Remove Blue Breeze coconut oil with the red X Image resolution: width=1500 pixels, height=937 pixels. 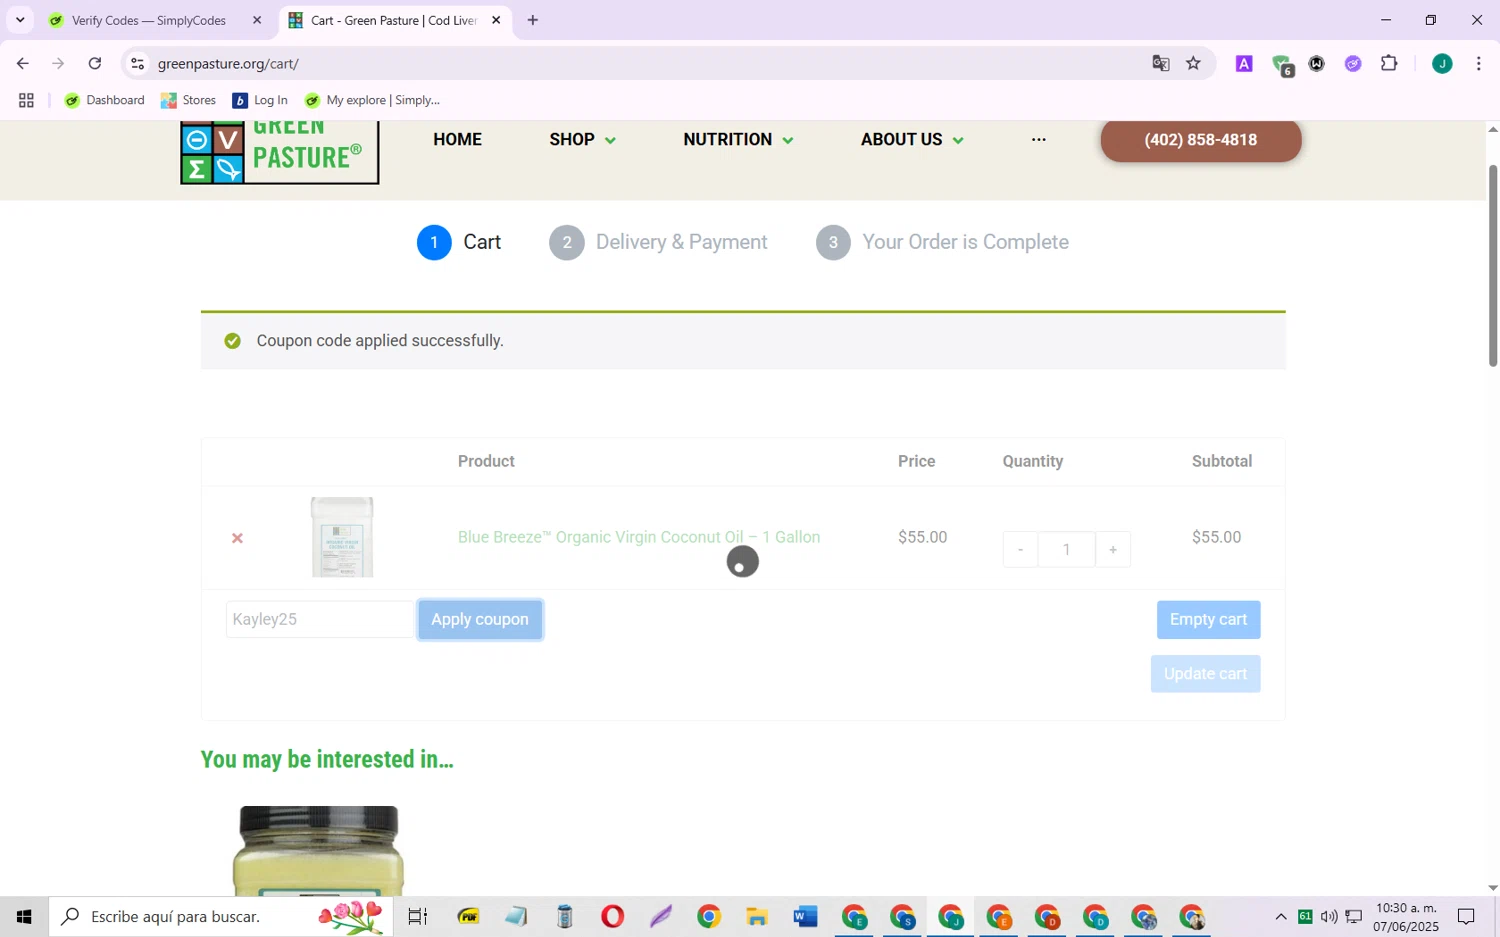[x=237, y=538]
